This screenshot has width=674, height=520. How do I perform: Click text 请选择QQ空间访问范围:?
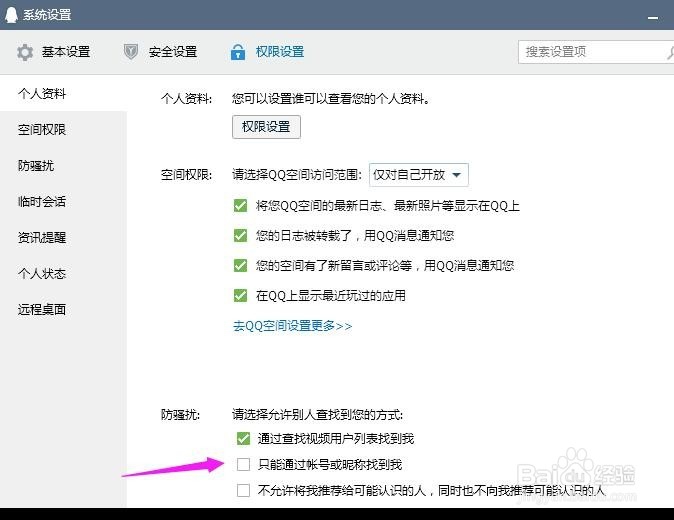[297, 174]
